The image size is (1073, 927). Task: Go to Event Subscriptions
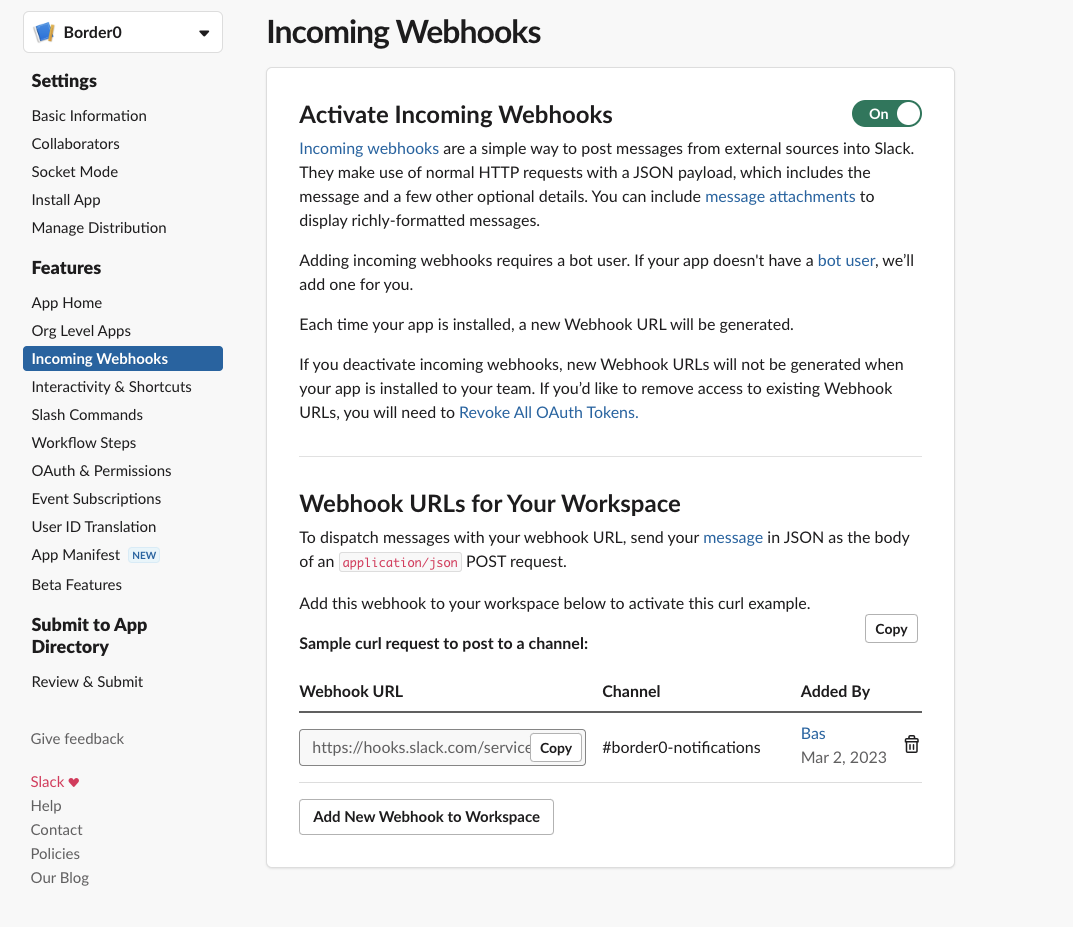pos(96,499)
